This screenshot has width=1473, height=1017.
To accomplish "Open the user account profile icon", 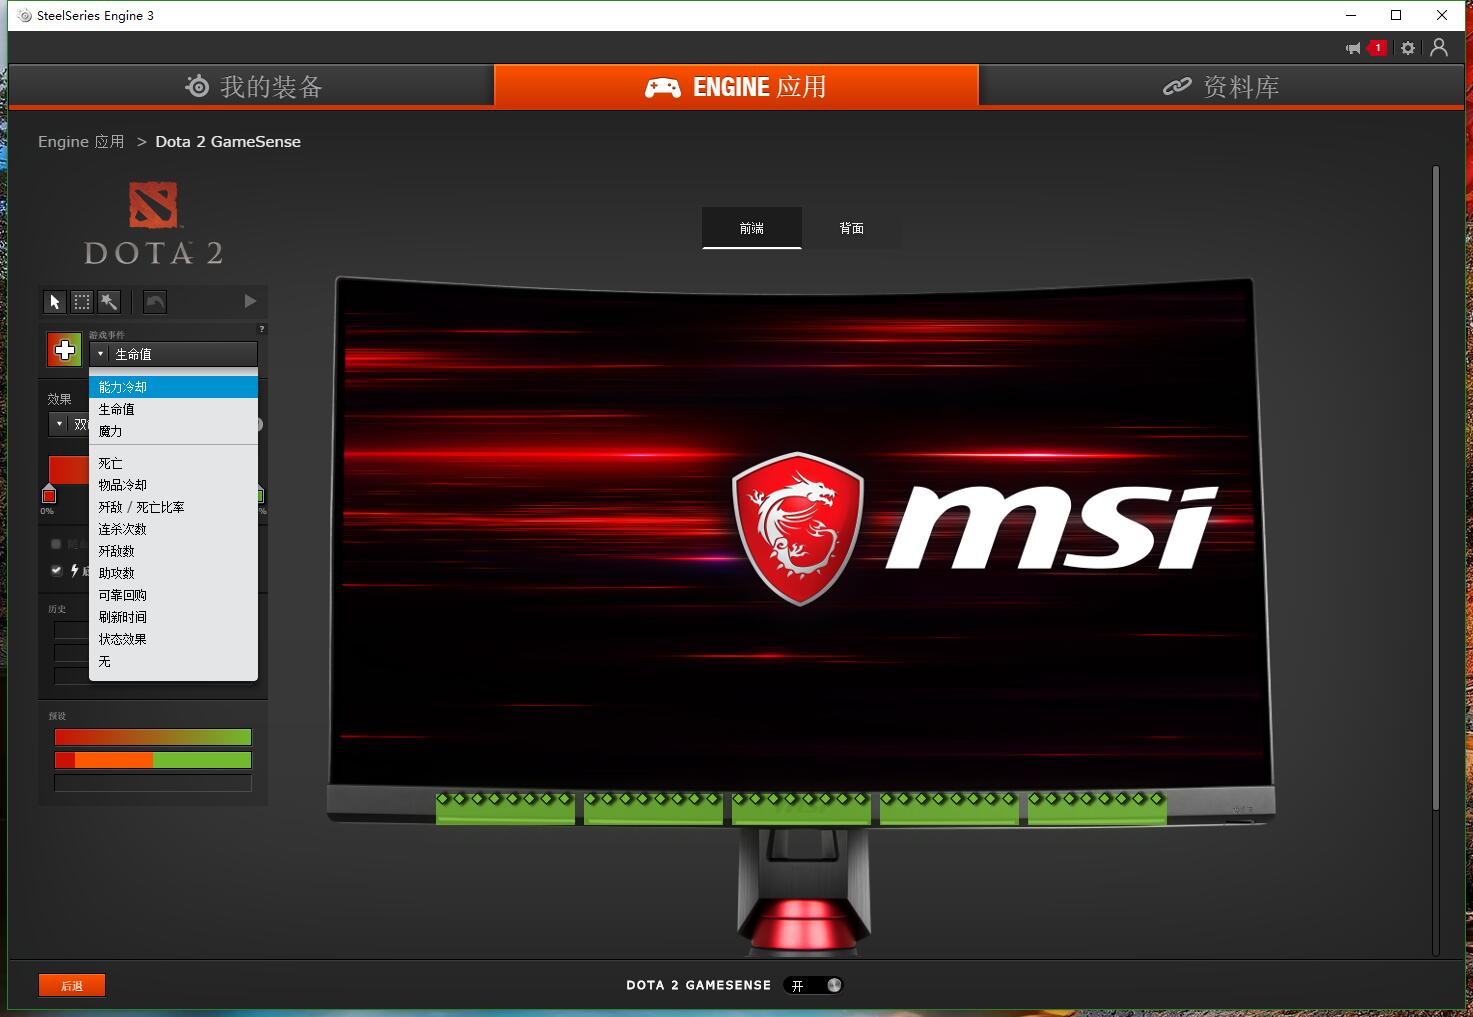I will point(1439,47).
